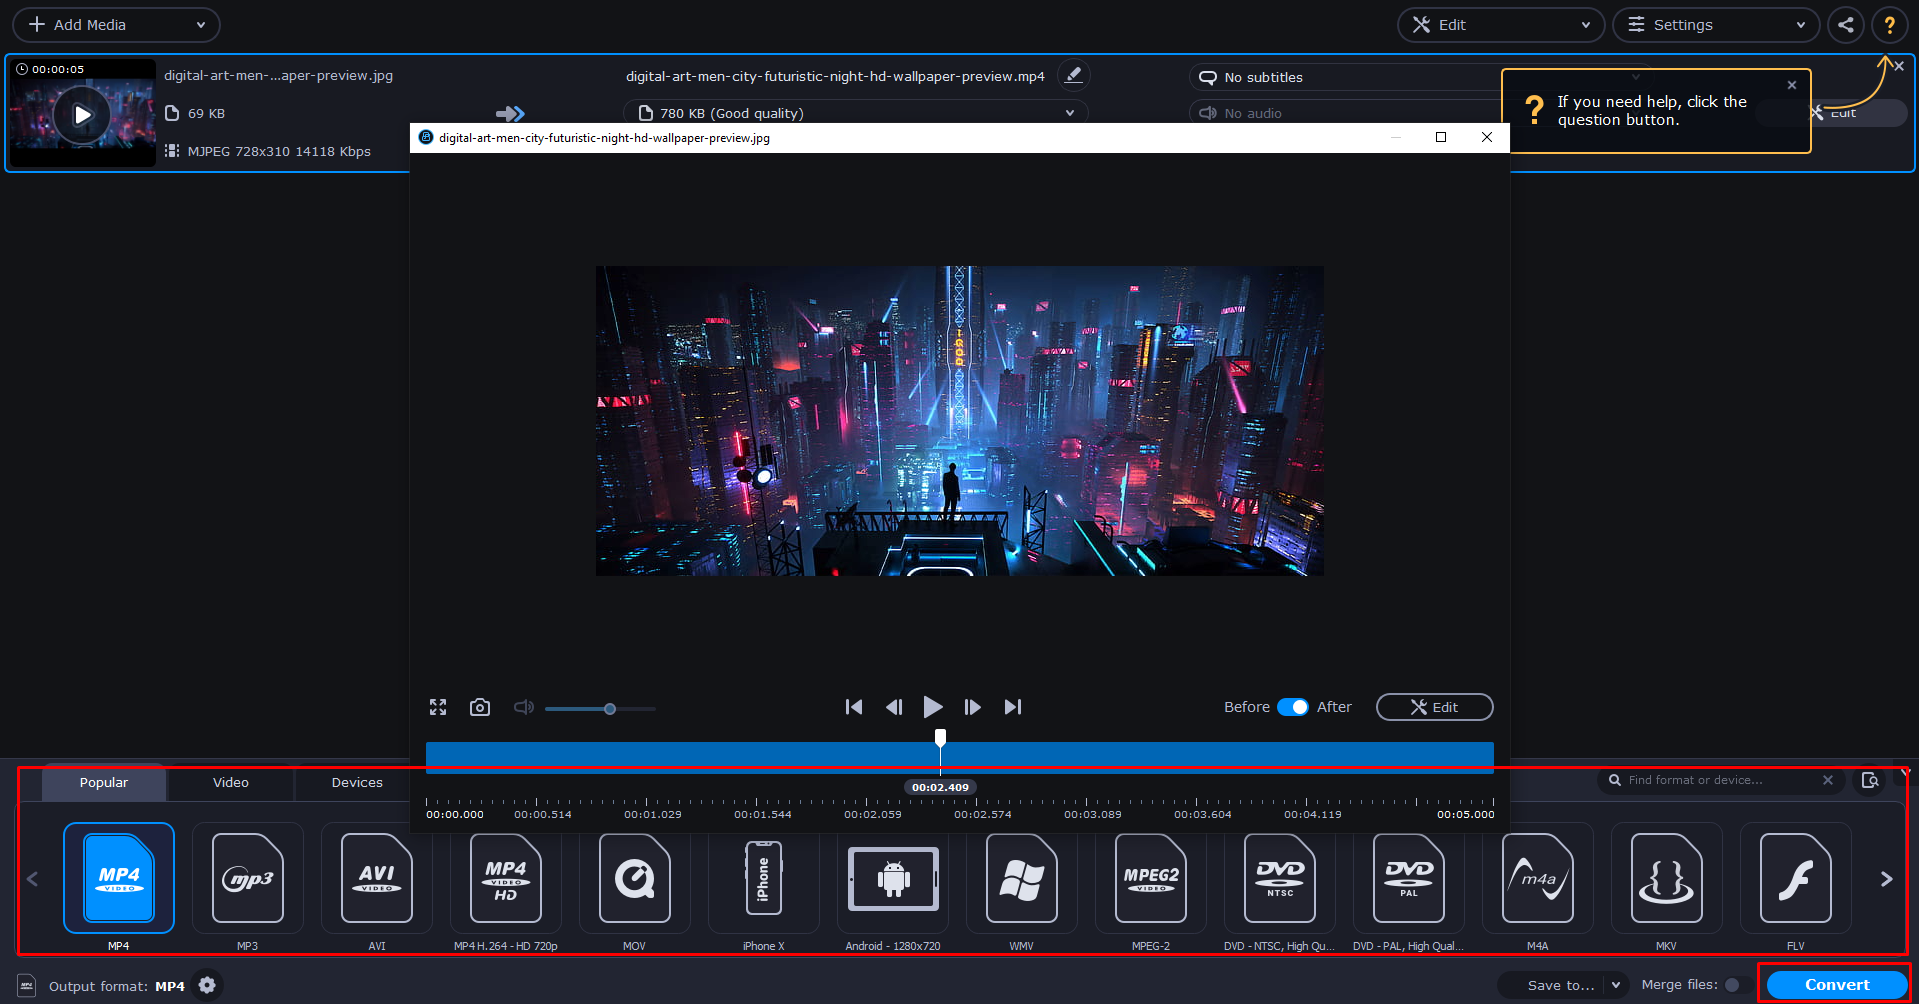Open the Devices tab

click(357, 783)
